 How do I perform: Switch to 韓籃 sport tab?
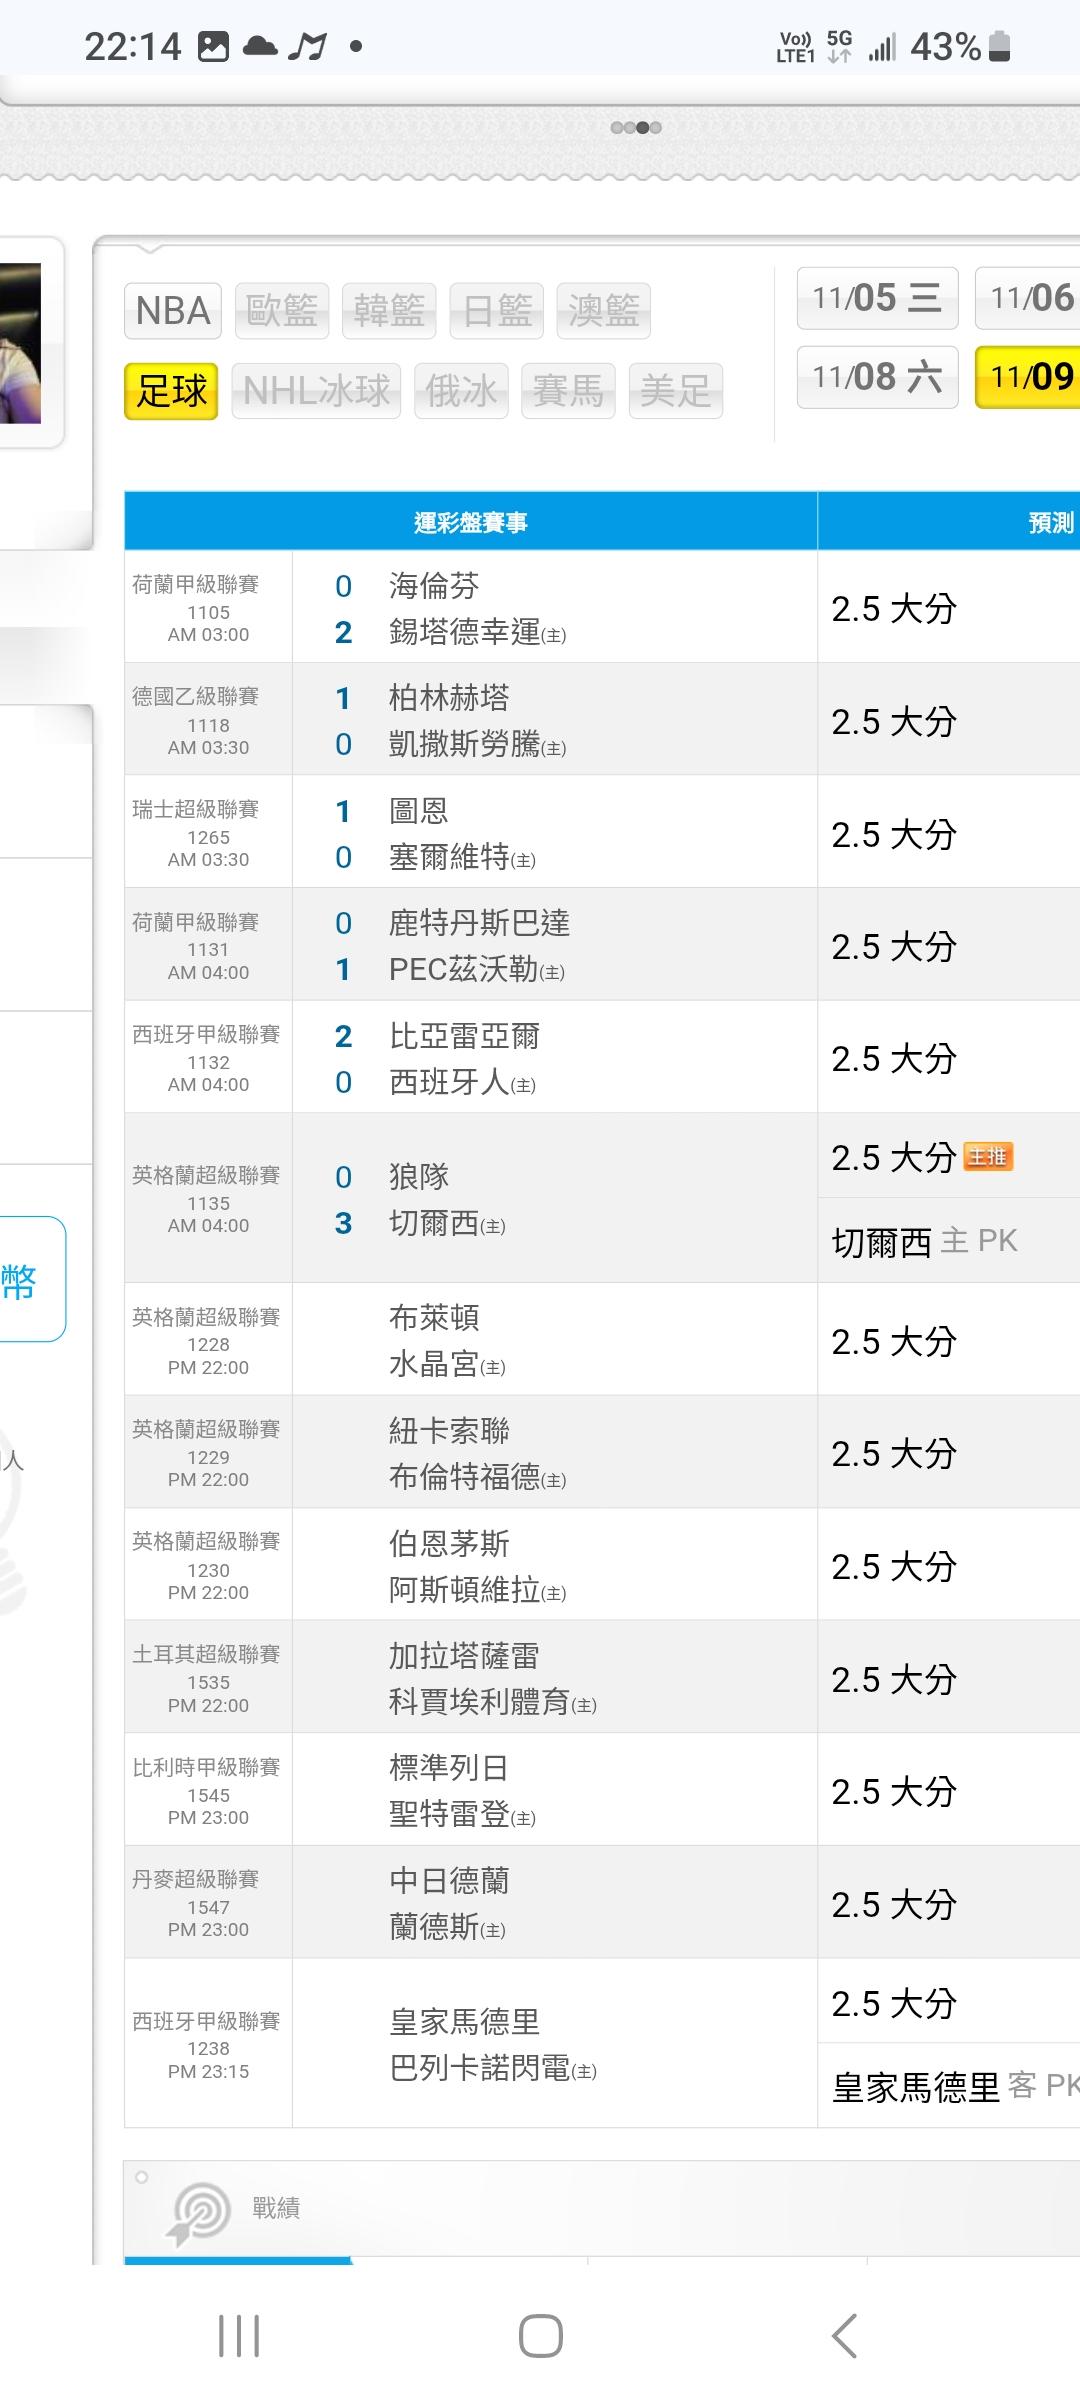[x=389, y=310]
